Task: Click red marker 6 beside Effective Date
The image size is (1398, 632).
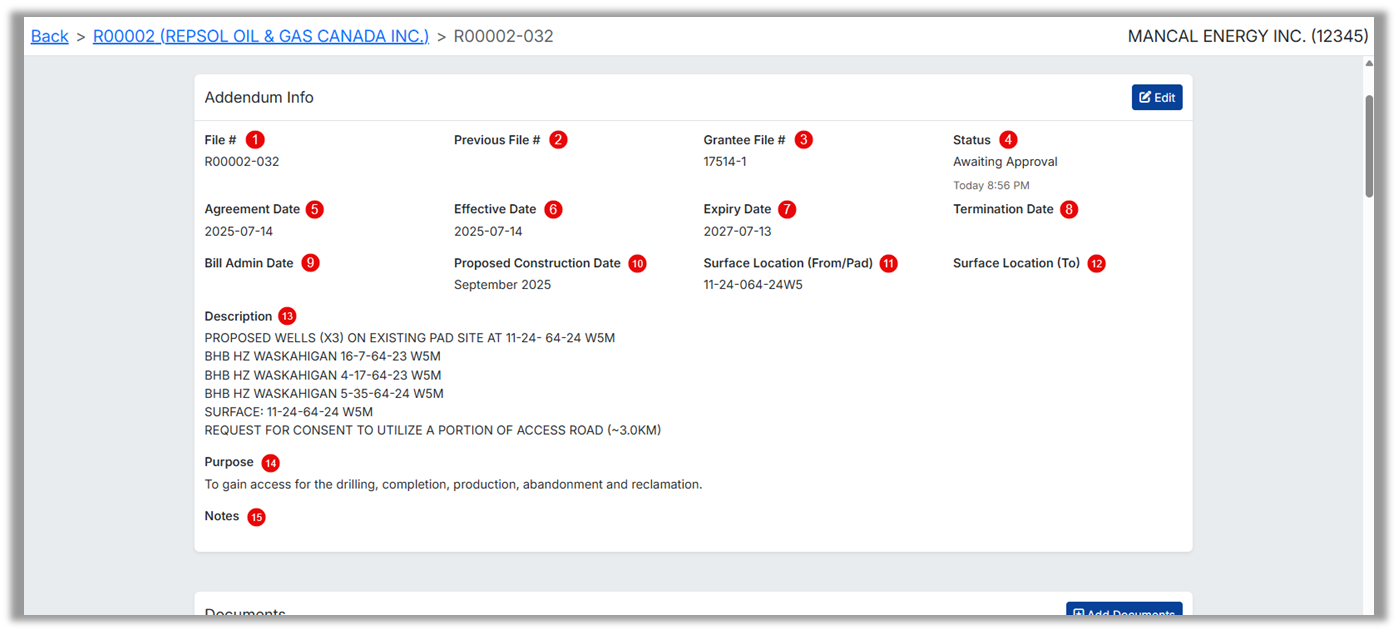Action: pos(553,210)
